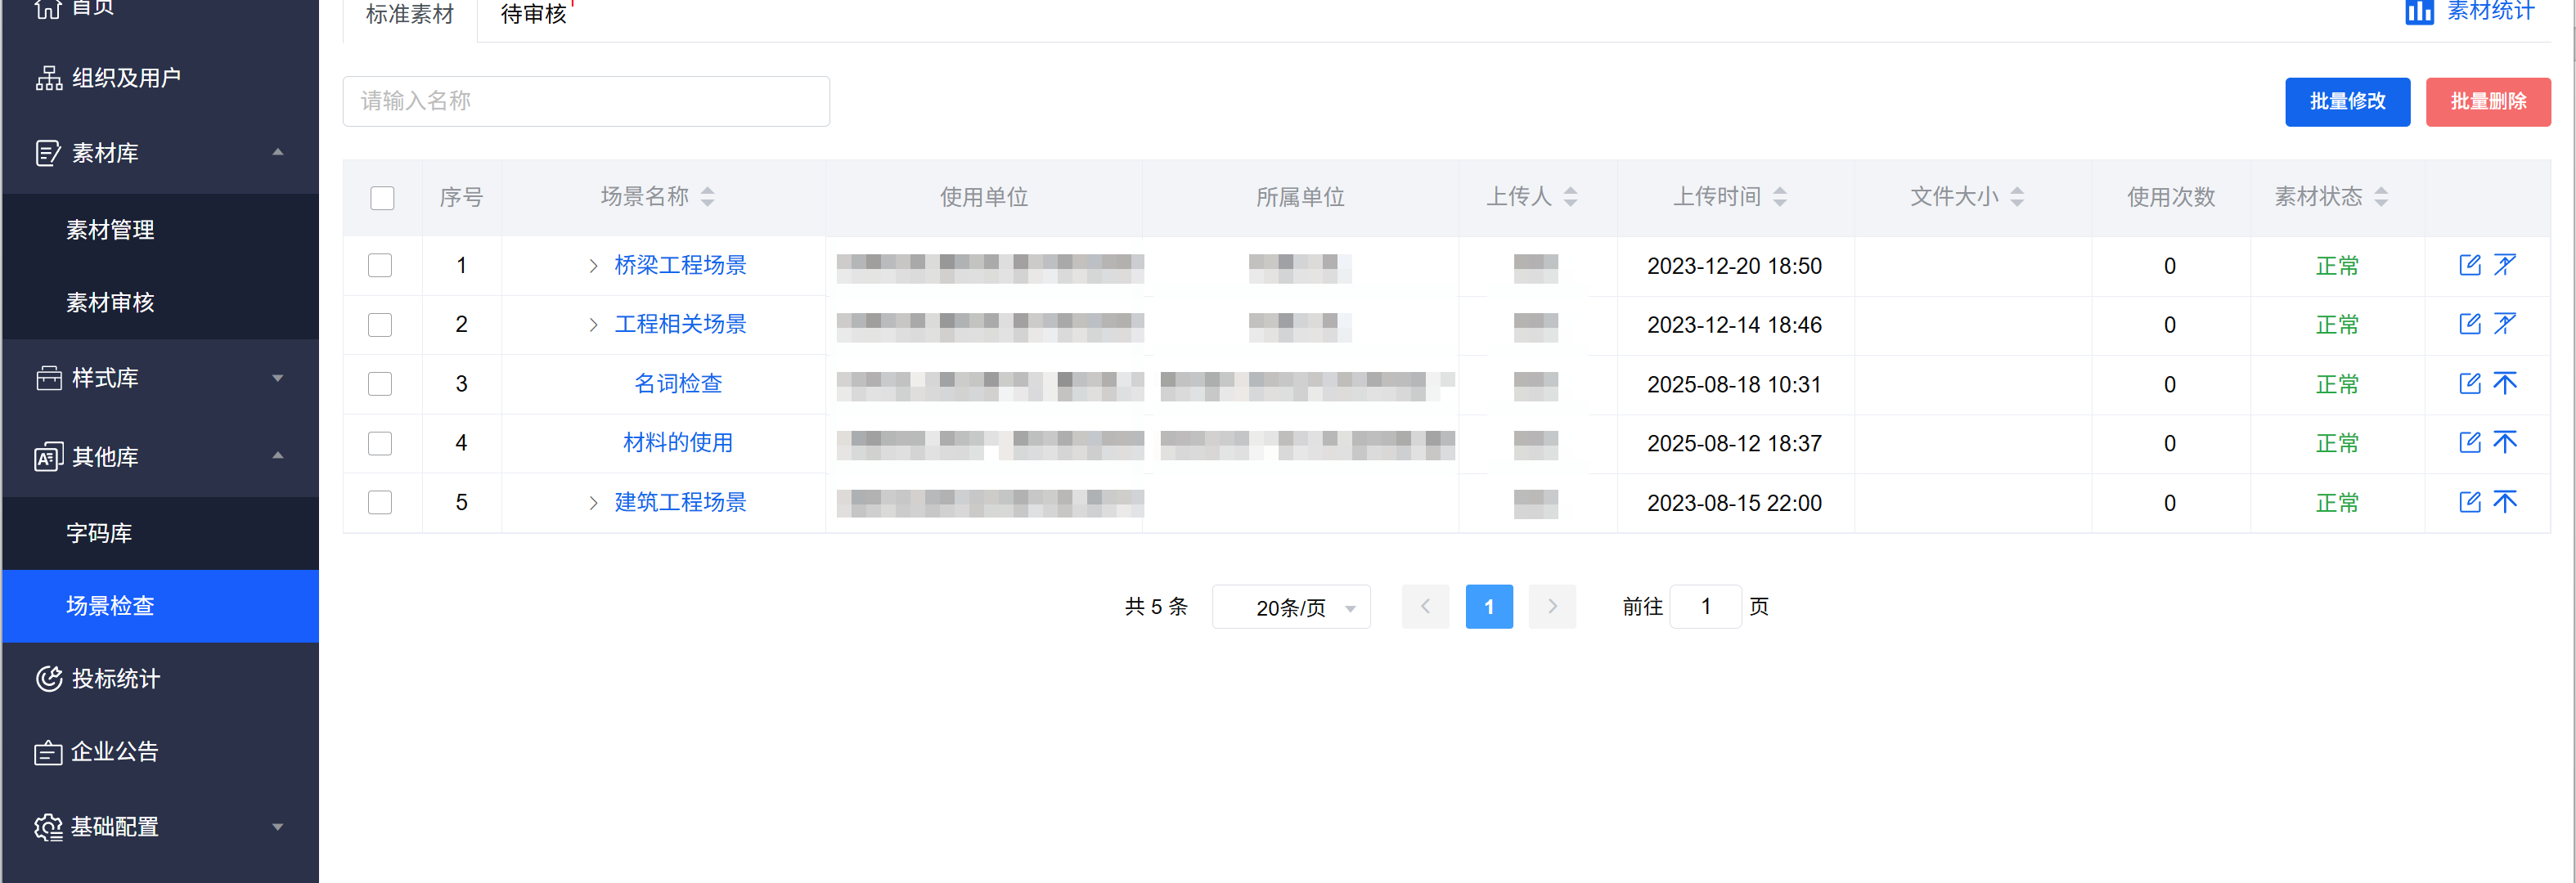This screenshot has height=883, width=2576.
Task: Click unpin-from-top icon for 工程相关场景 row
Action: tap(2504, 324)
